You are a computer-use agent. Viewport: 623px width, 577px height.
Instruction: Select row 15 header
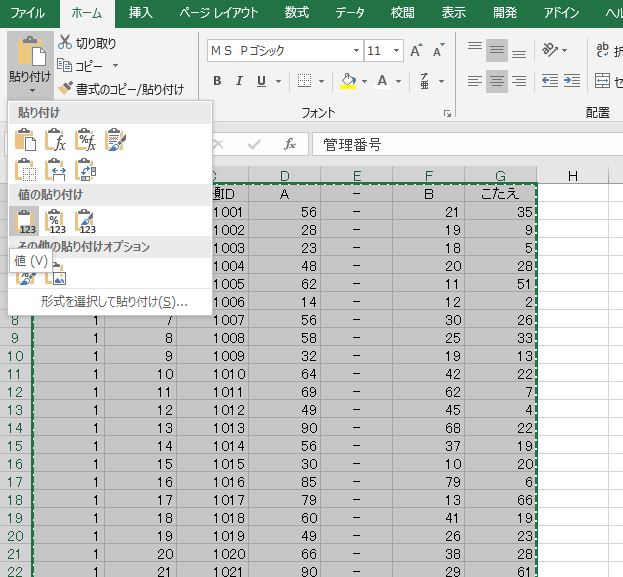[15, 446]
